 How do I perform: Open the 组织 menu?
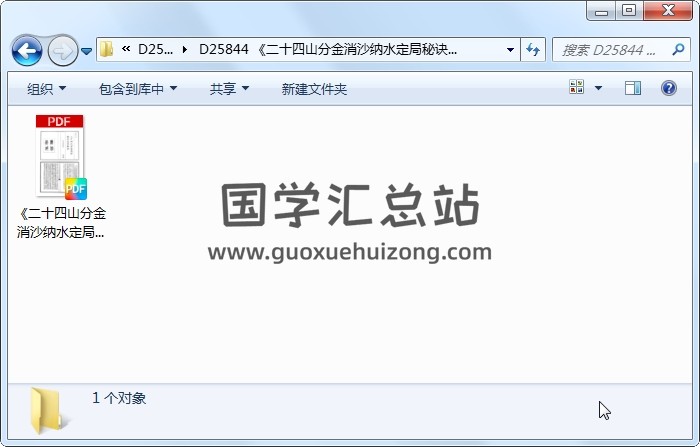point(46,89)
